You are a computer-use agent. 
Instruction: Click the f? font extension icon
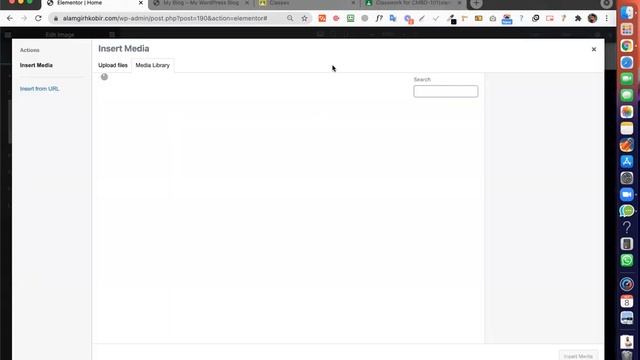click(379, 18)
